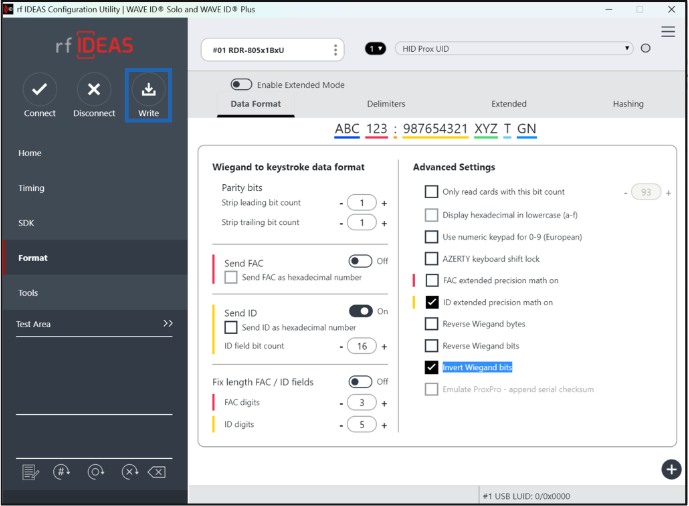Click the circular reload icon in bottom toolbar
Screen dimensions: 689x506
tap(96, 472)
